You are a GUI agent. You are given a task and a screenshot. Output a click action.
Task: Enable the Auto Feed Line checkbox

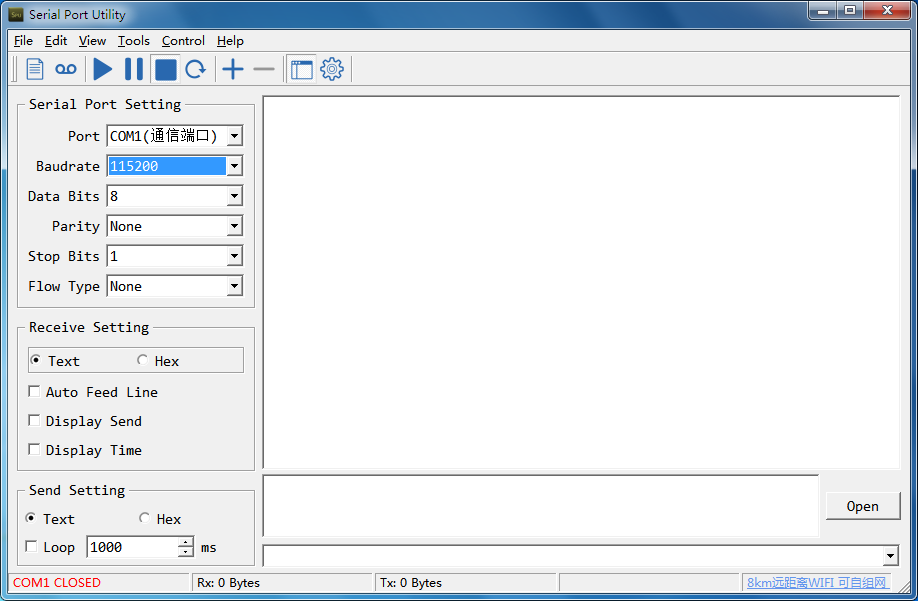(x=34, y=392)
